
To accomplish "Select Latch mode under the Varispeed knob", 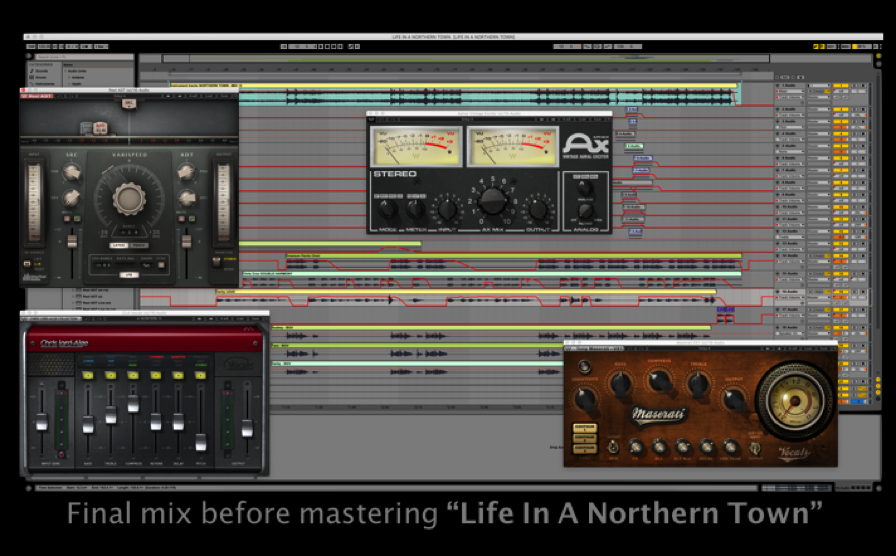I will 118,245.
